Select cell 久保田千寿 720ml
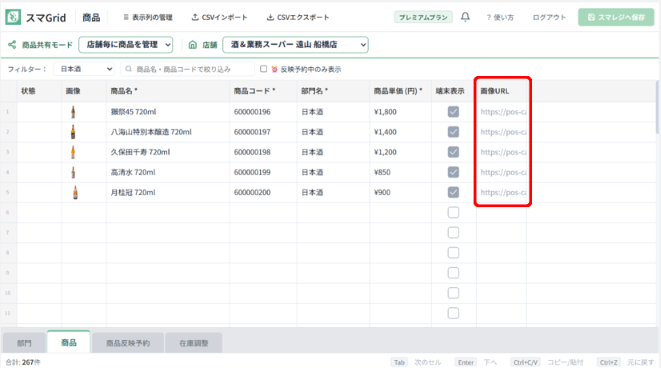This screenshot has height=368, width=661. pyautogui.click(x=168, y=152)
